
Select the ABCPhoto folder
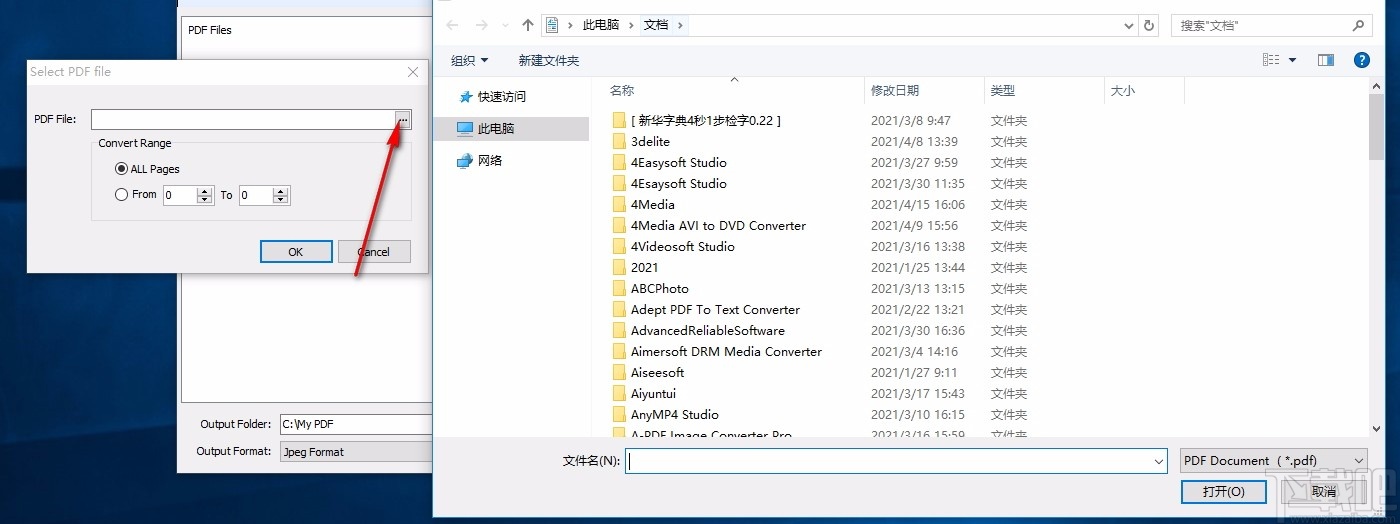click(660, 289)
